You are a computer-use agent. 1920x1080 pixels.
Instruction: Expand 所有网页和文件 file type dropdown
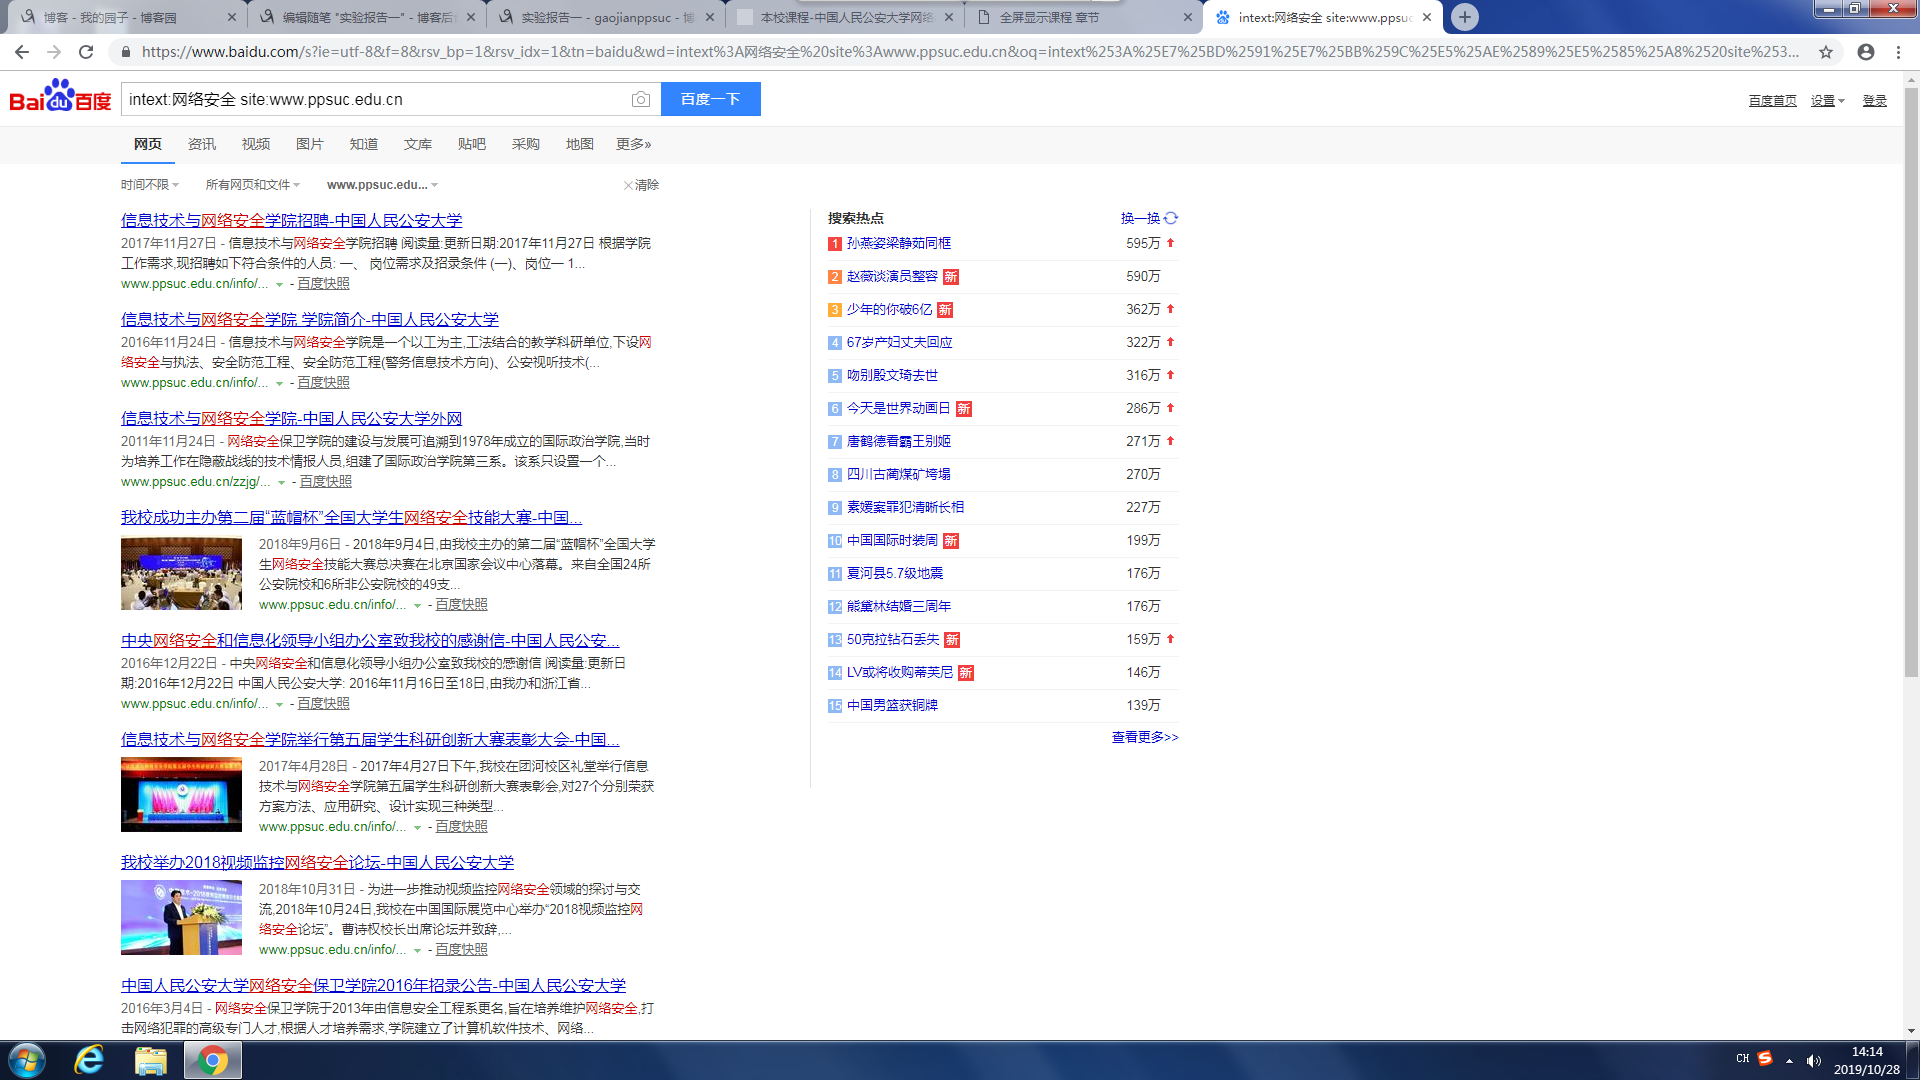pos(252,185)
